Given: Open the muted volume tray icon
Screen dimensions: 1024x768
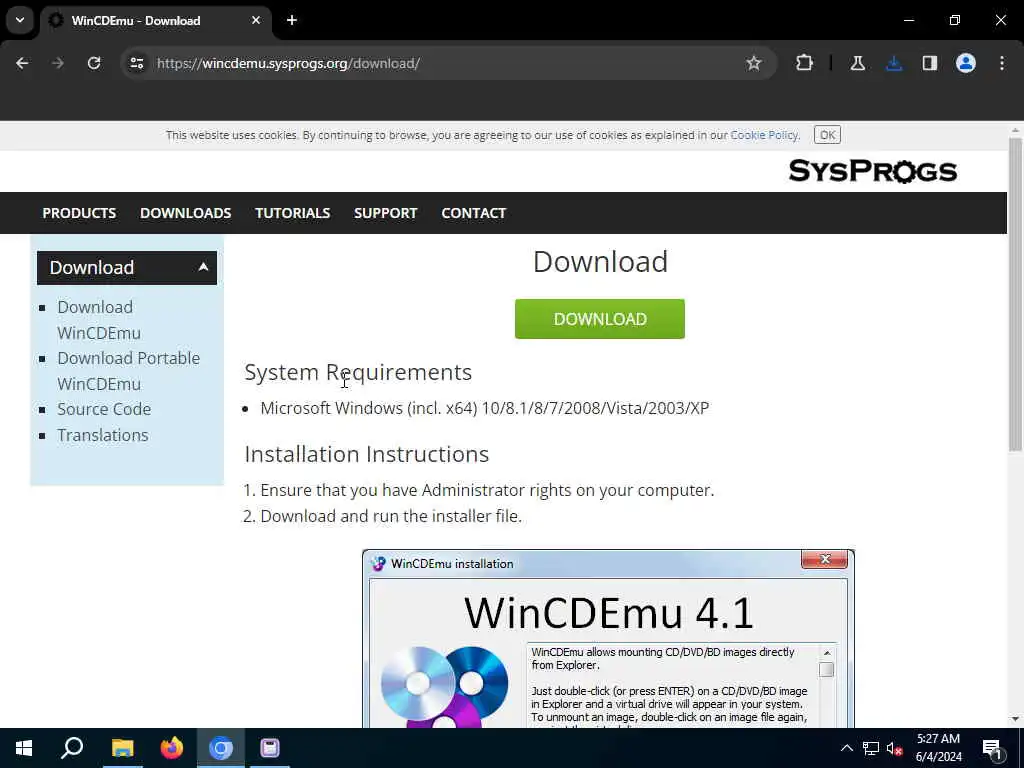Looking at the screenshot, I should 894,748.
